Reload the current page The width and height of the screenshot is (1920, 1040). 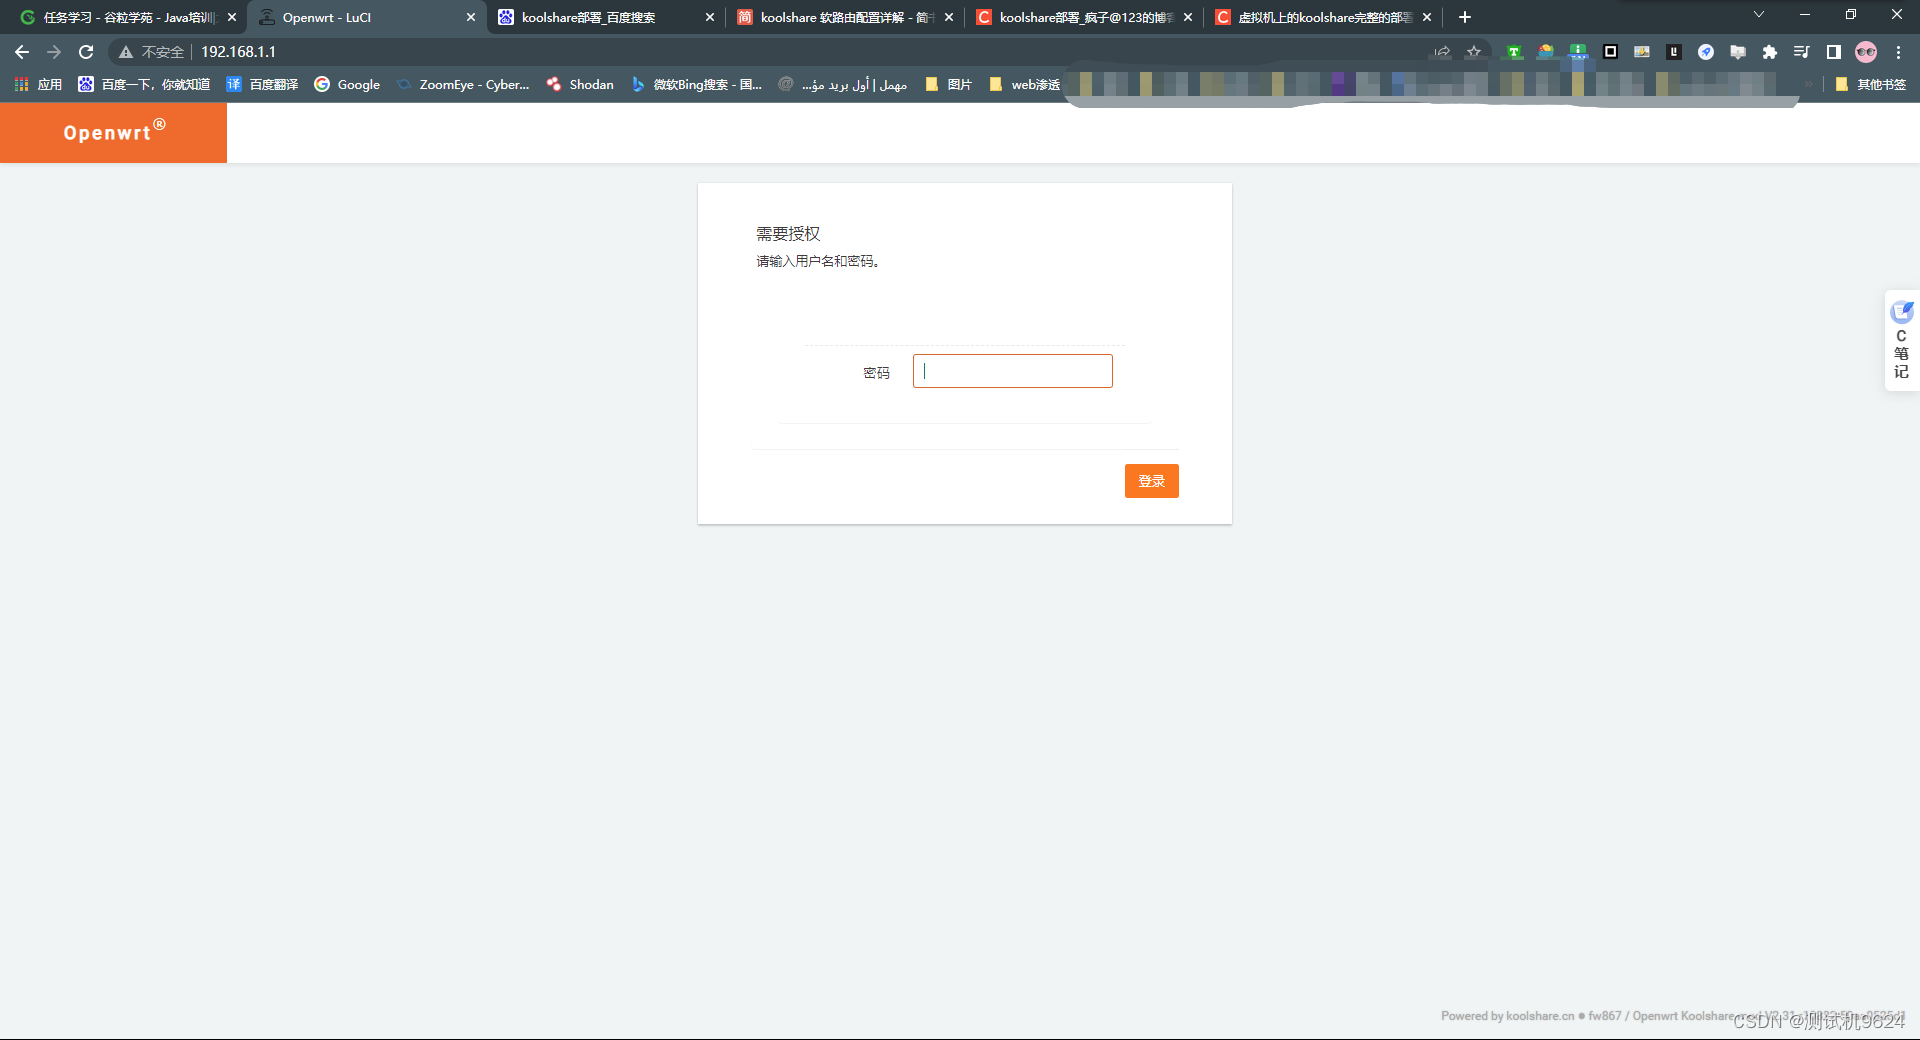[x=86, y=52]
